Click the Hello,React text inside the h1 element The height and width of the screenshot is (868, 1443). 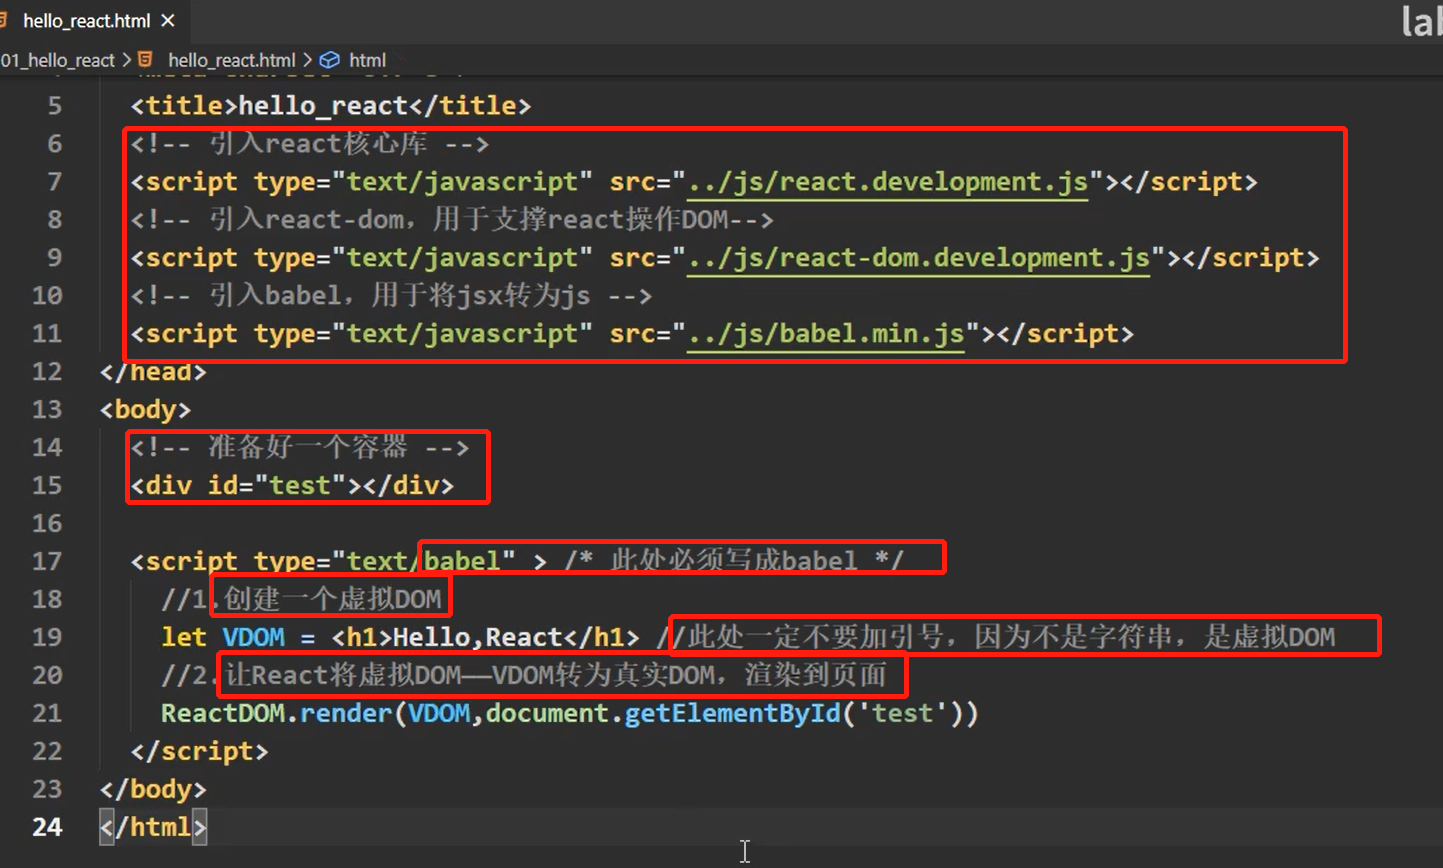tap(478, 638)
